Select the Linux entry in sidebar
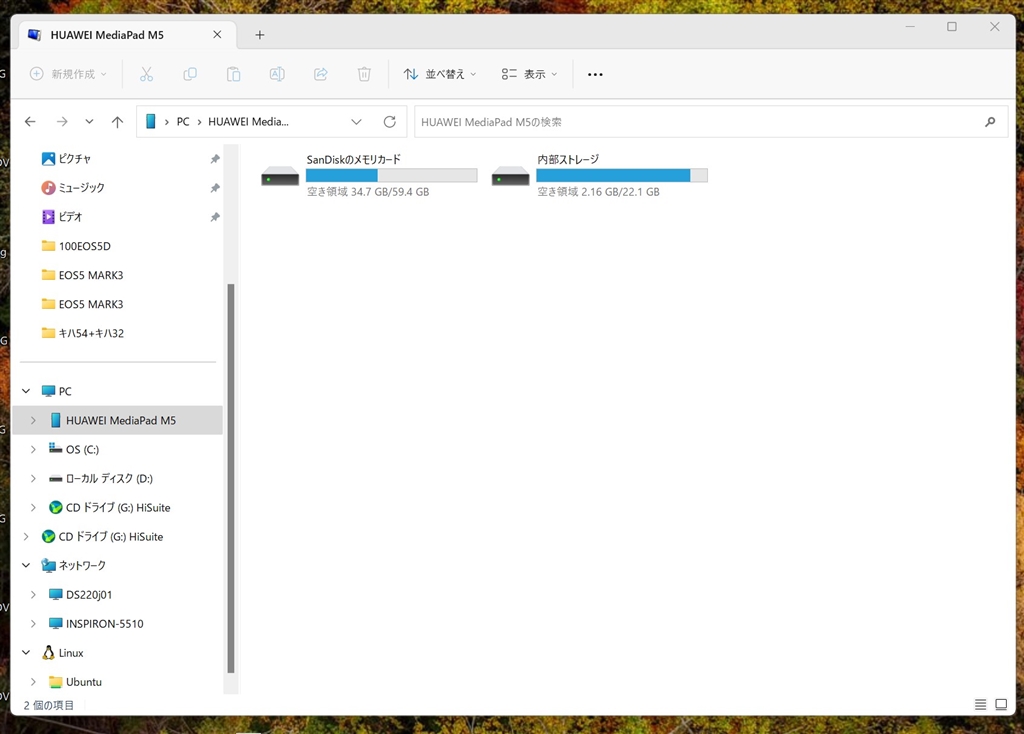 point(71,653)
